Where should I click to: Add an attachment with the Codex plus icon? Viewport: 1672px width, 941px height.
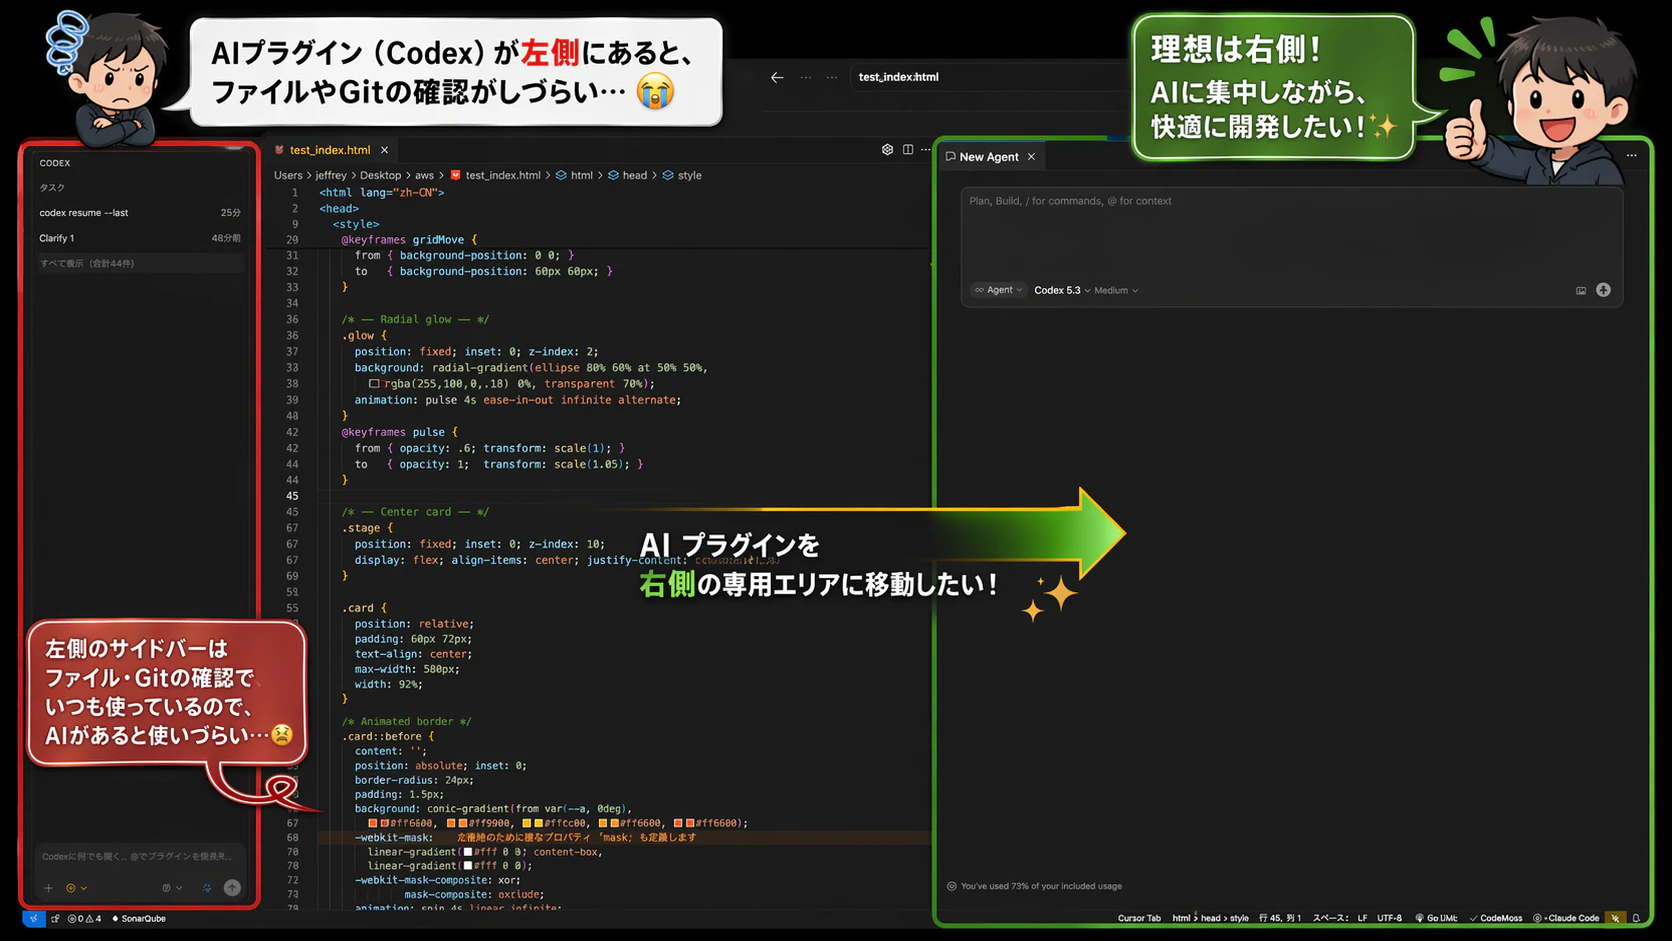click(x=48, y=888)
